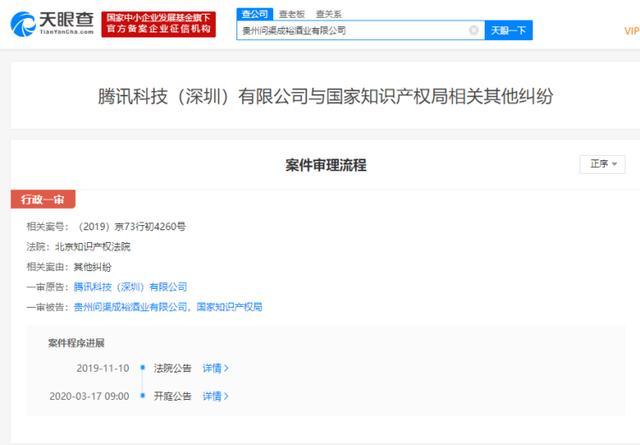Click the 2020-03-17 09:00 timeline dot
Viewport: 640px width, 445px height.
[143, 396]
